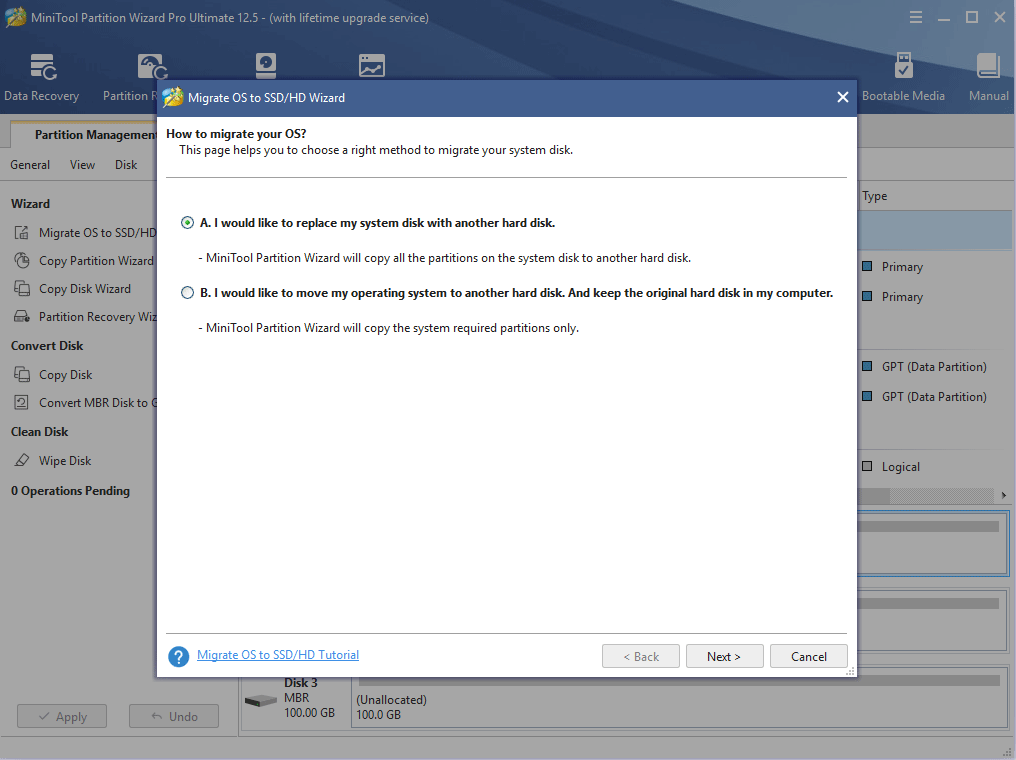Close the Migrate OS wizard dialog
The height and width of the screenshot is (760, 1016).
[842, 97]
